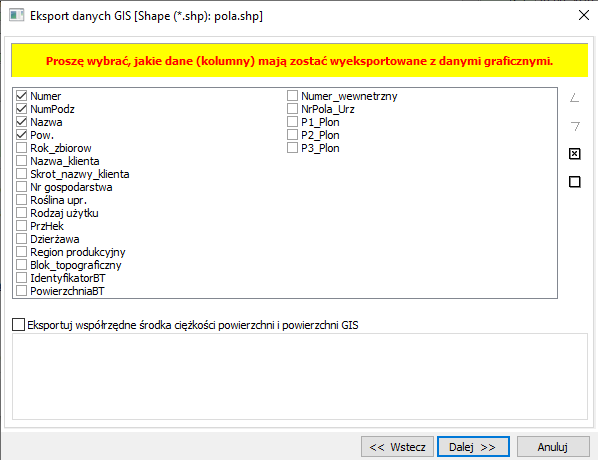Toggle Eksportuj współrzędne środka ciężkości checkbox
Viewport: 598px width, 460px height.
point(18,325)
